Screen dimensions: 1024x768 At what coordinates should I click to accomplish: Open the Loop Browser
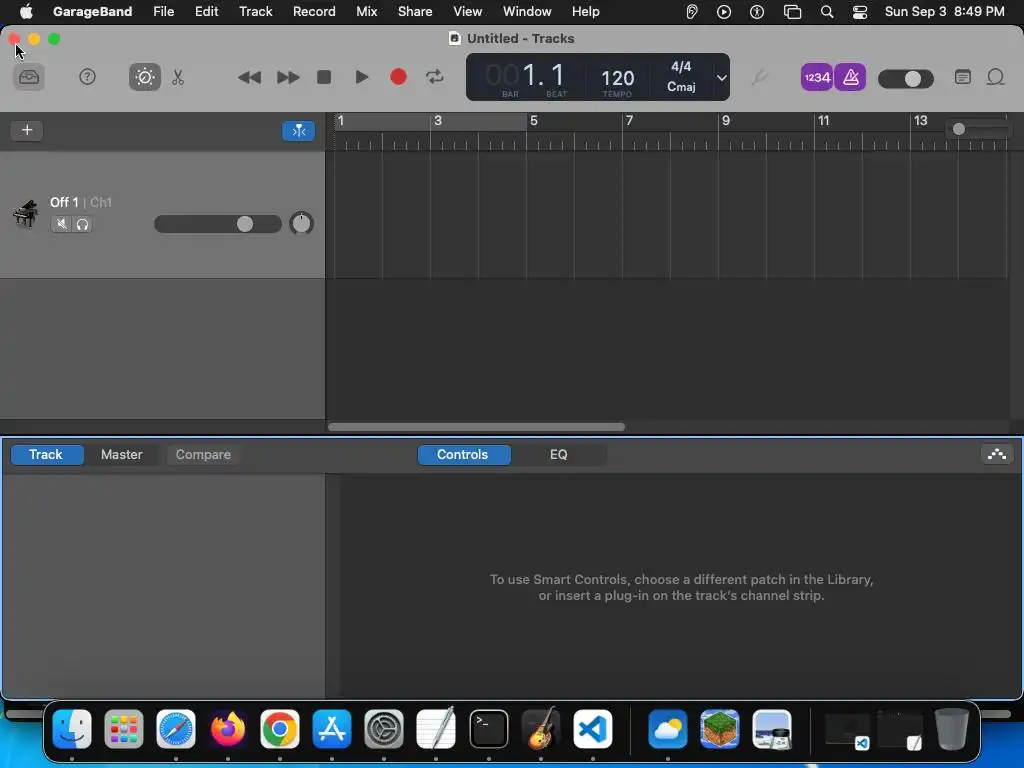click(995, 78)
